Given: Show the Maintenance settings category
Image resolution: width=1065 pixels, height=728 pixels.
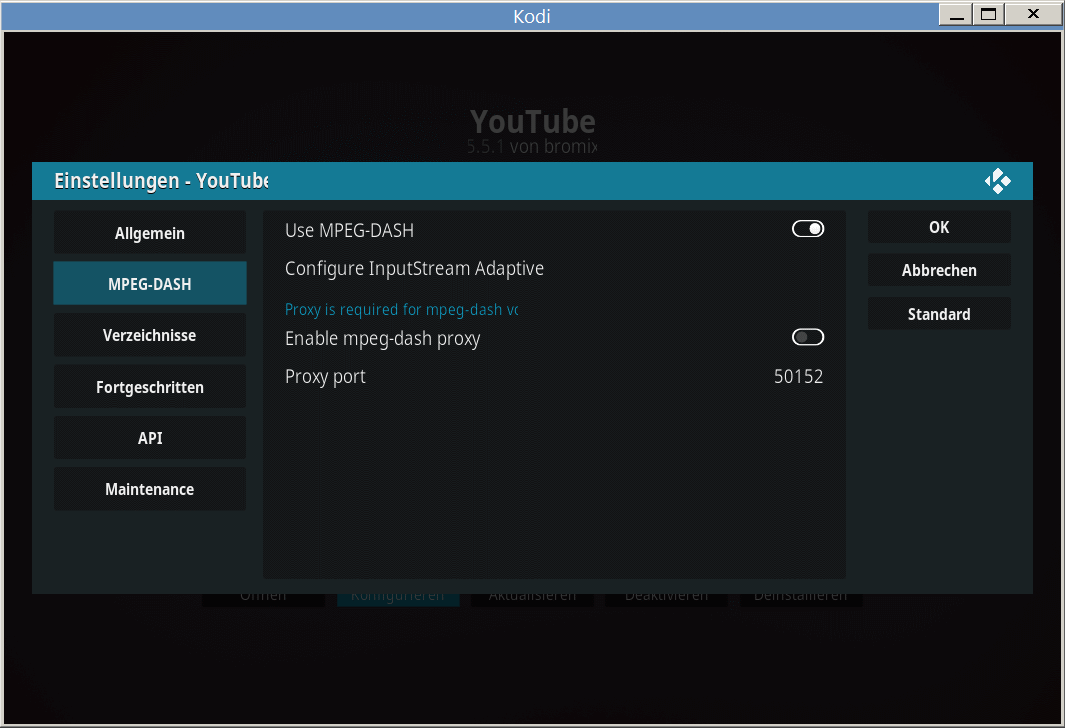Looking at the screenshot, I should (149, 489).
